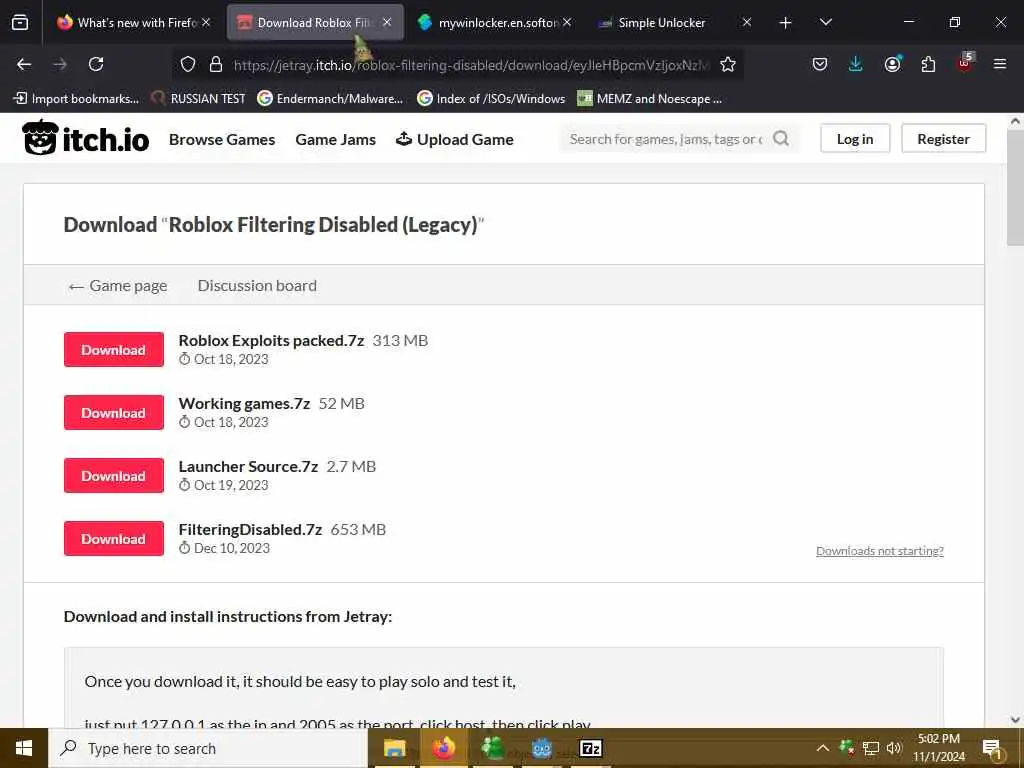Download Working games.7z

pyautogui.click(x=114, y=413)
